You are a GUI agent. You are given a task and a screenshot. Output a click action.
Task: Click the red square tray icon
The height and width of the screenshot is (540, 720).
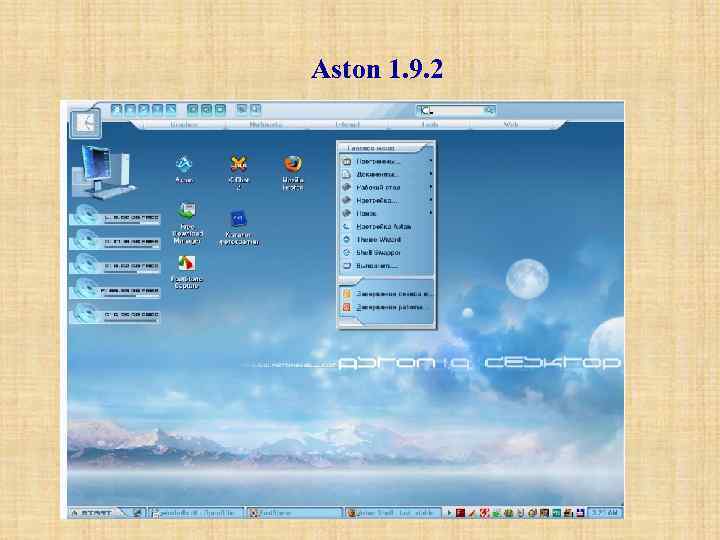pos(460,512)
